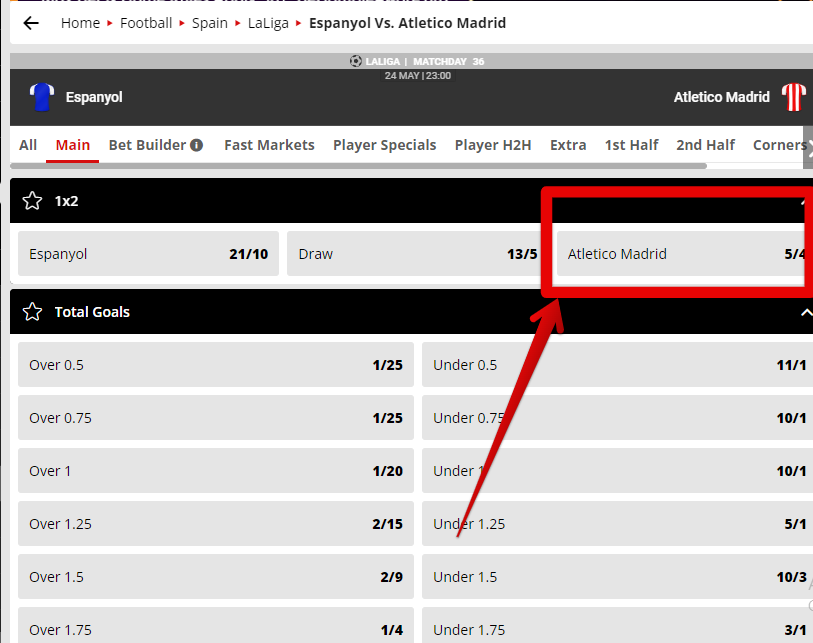The height and width of the screenshot is (643, 813).
Task: Favorite the Total Goals market star
Action: coord(32,312)
